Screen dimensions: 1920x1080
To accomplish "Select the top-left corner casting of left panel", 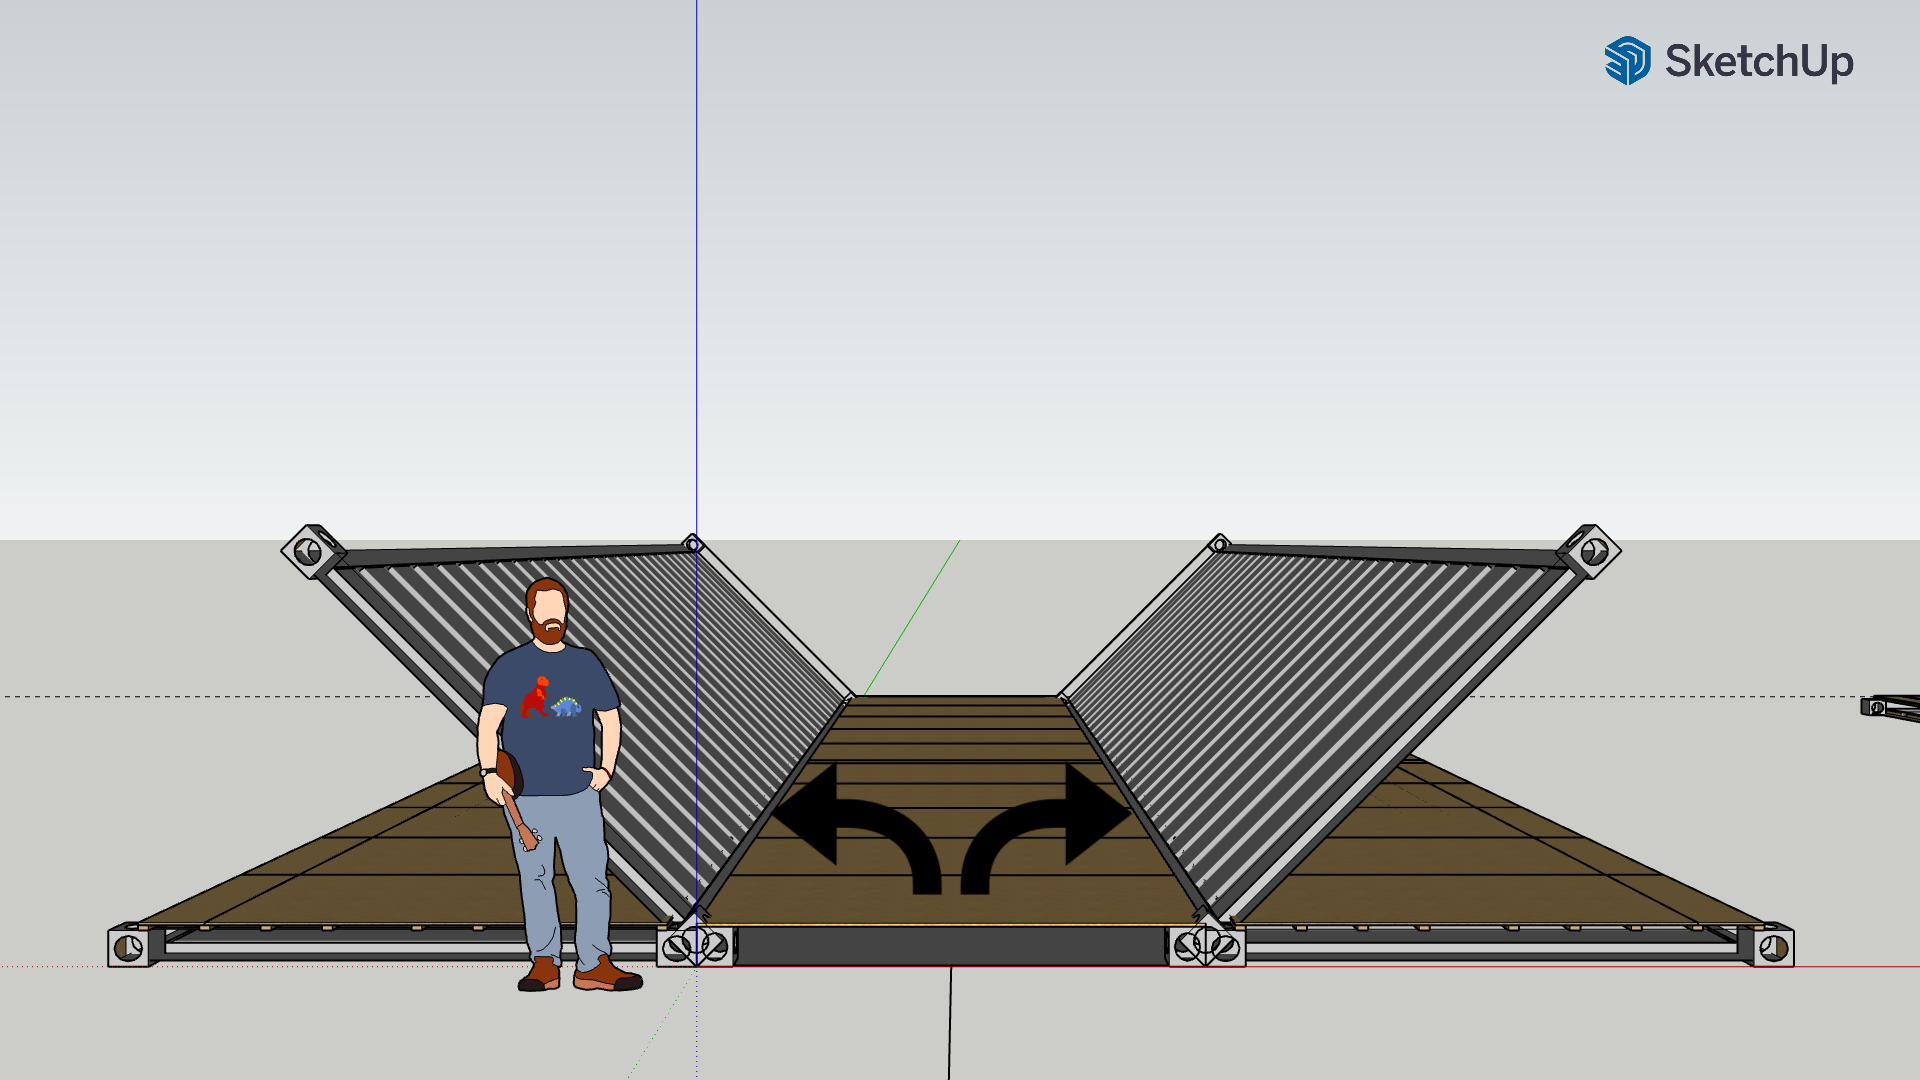I will (x=311, y=551).
